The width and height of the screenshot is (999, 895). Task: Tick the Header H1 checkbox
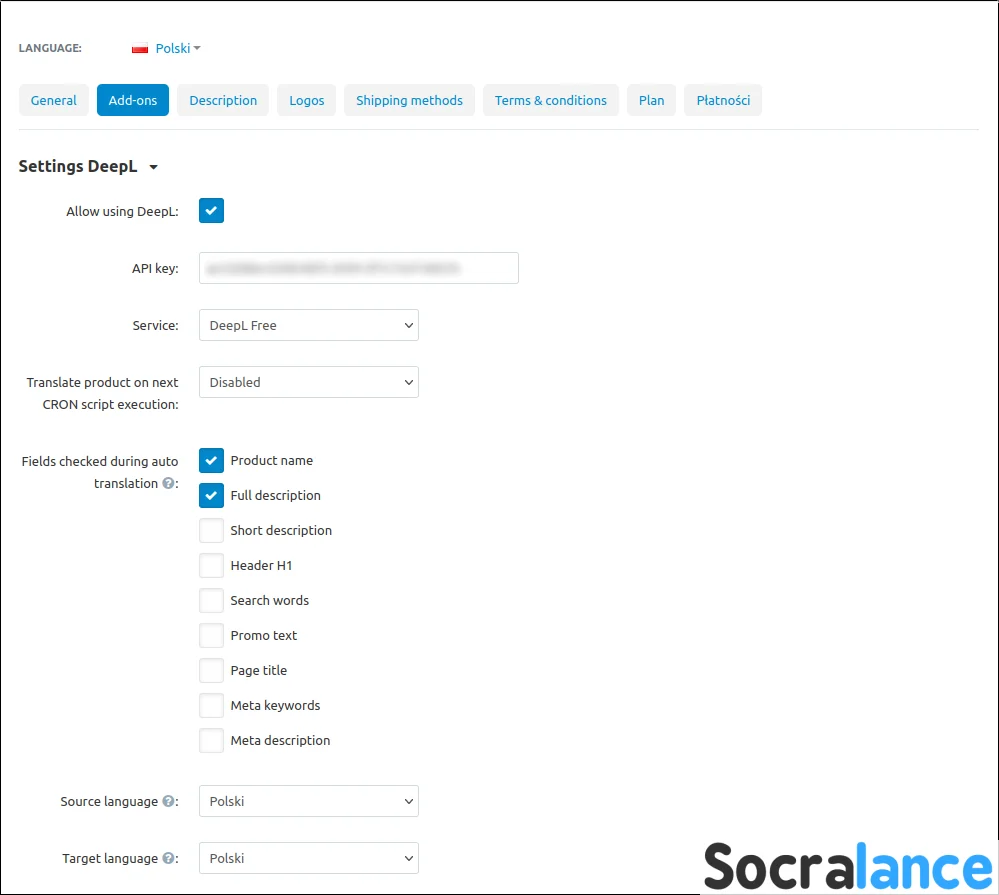pyautogui.click(x=212, y=566)
